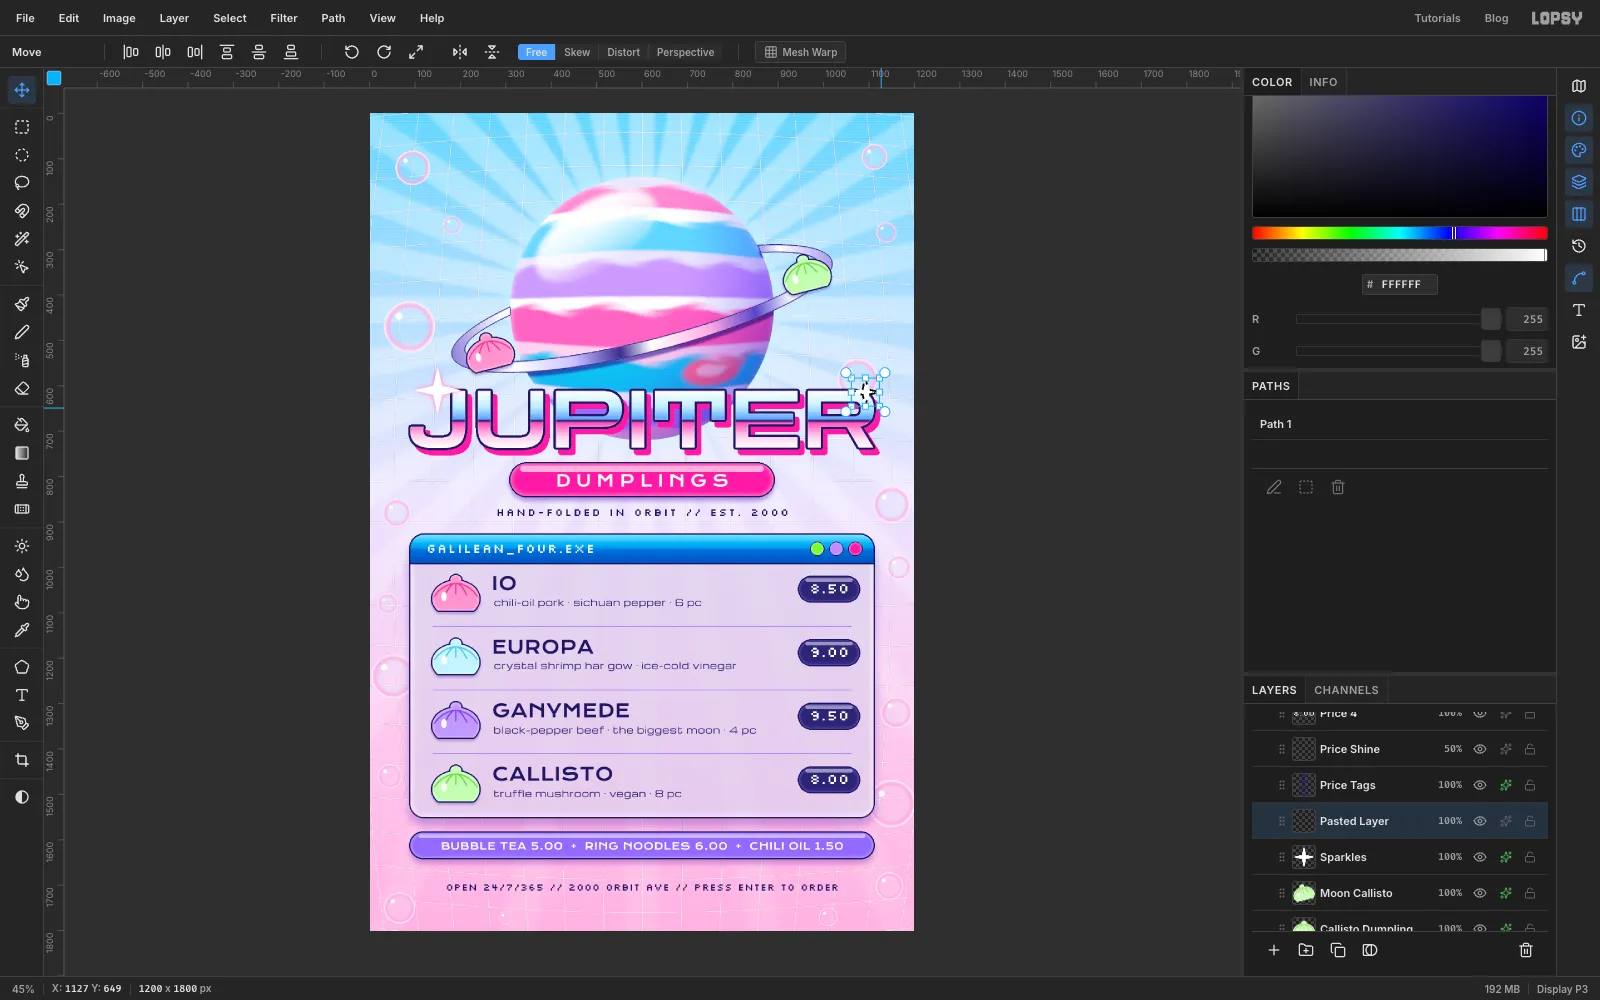Click the hue spectrum slider
This screenshot has height=1000, width=1600.
(x=1399, y=233)
